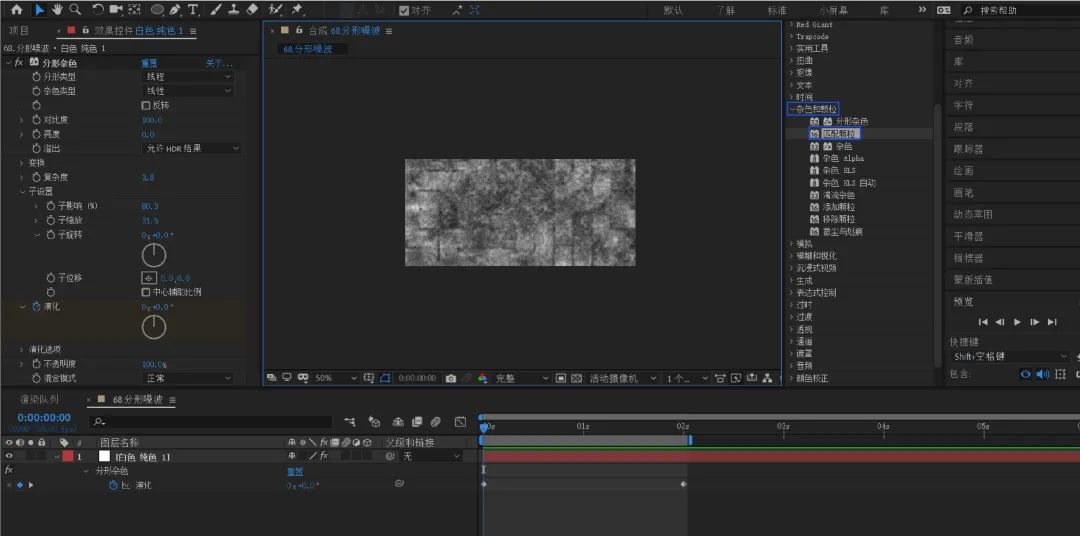
Task: Open the RGB channel display icon
Action: 482,378
